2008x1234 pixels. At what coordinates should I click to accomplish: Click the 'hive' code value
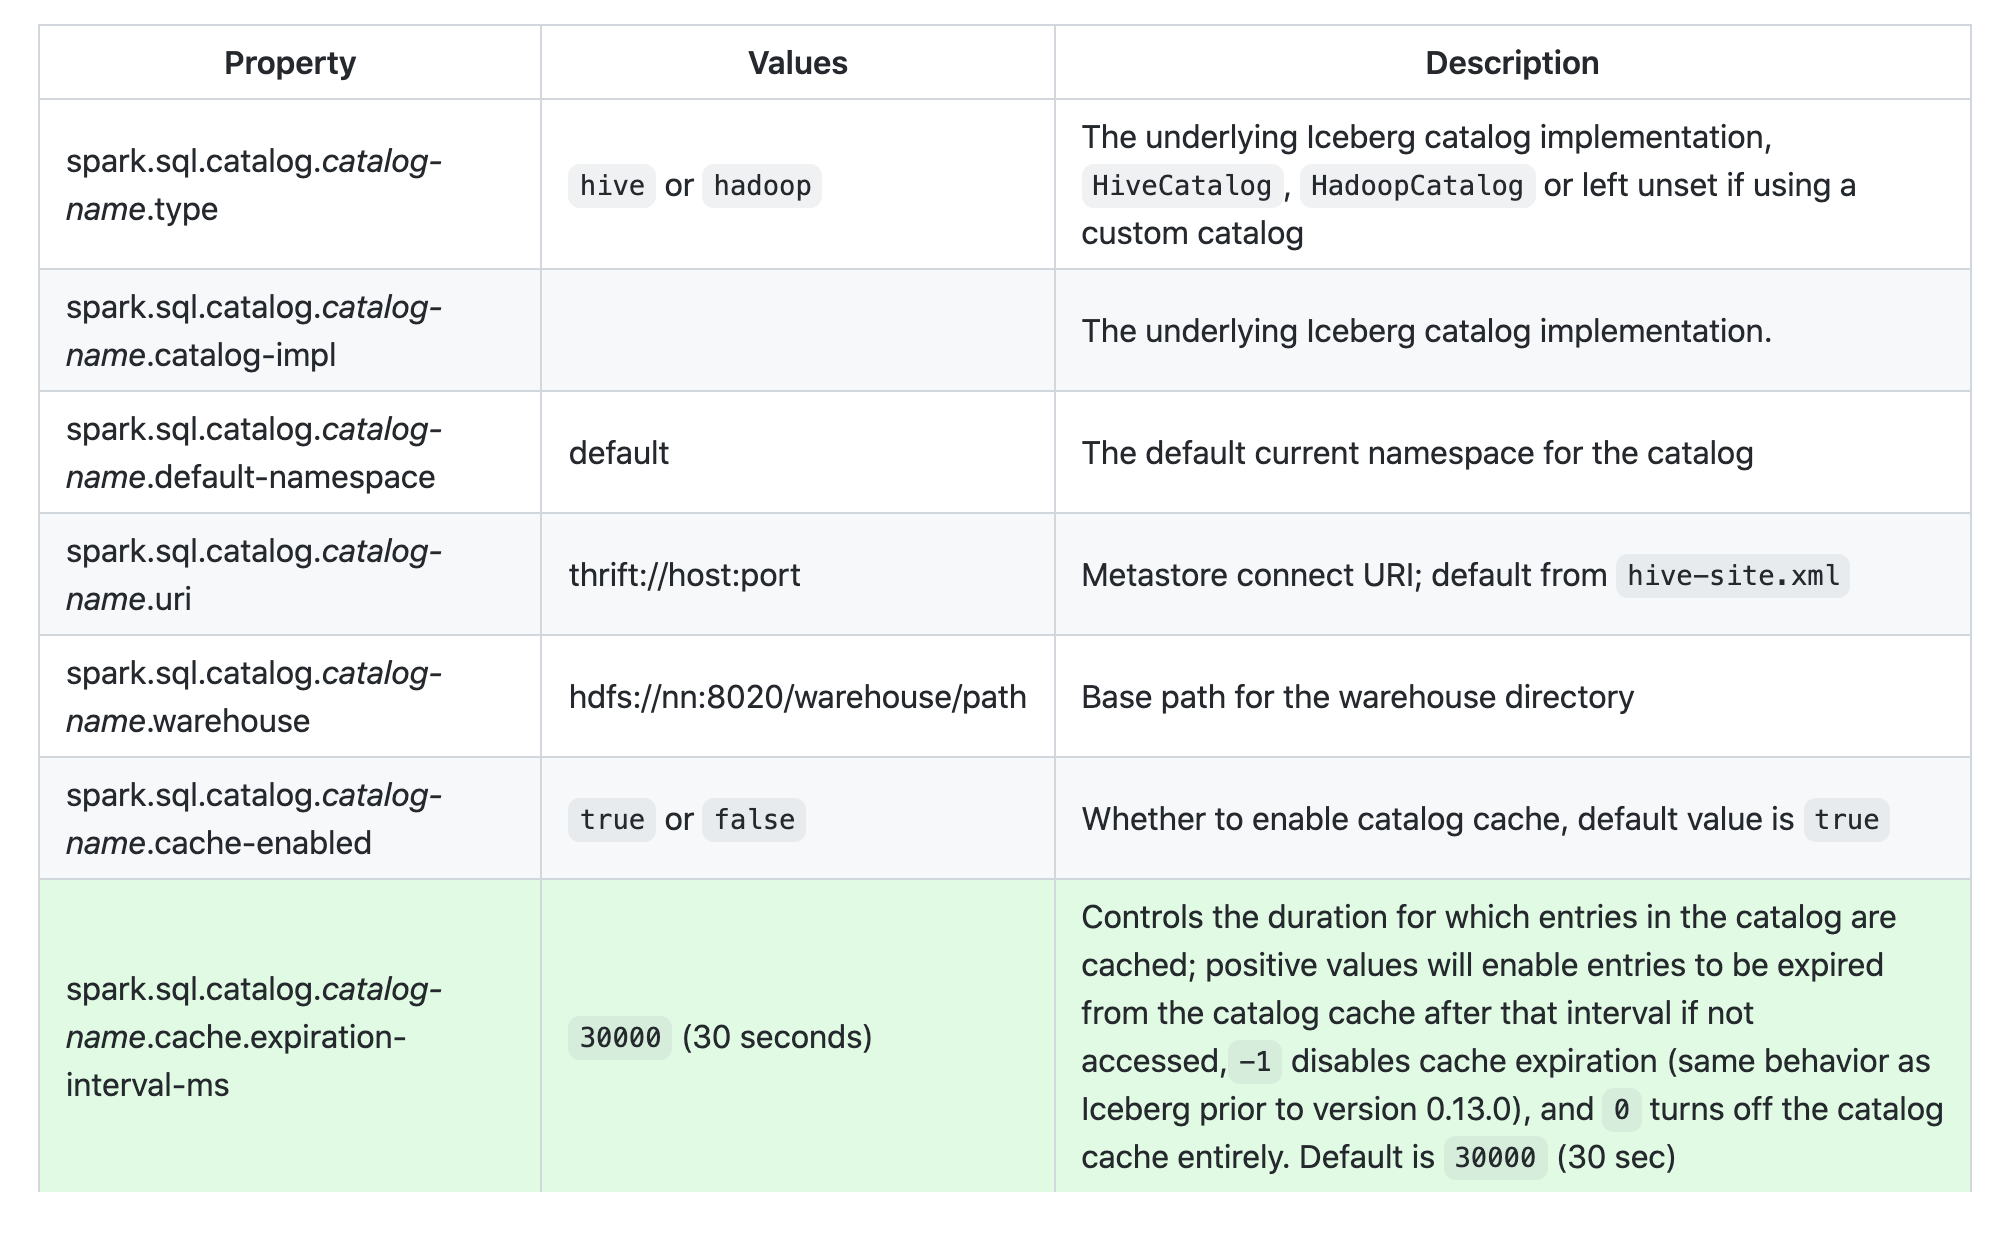click(x=611, y=186)
